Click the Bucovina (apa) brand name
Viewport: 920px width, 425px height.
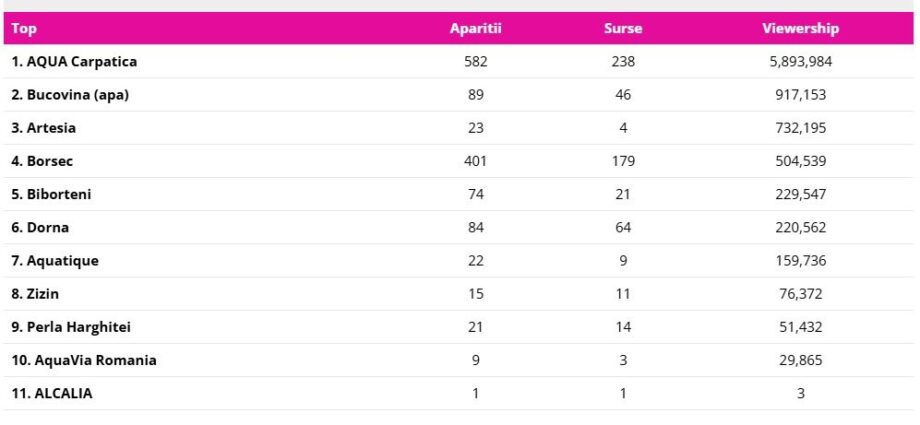click(70, 95)
